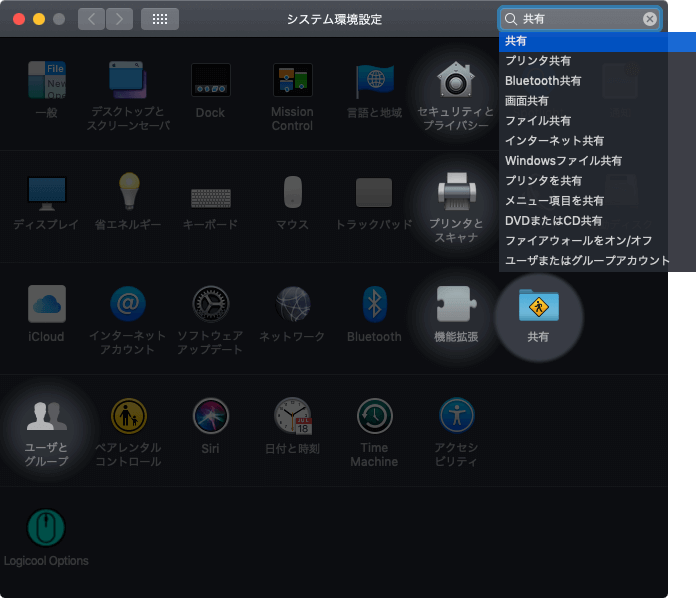Open Bluetooth preferences icon
Viewport: 696px width, 598px height.
click(375, 304)
